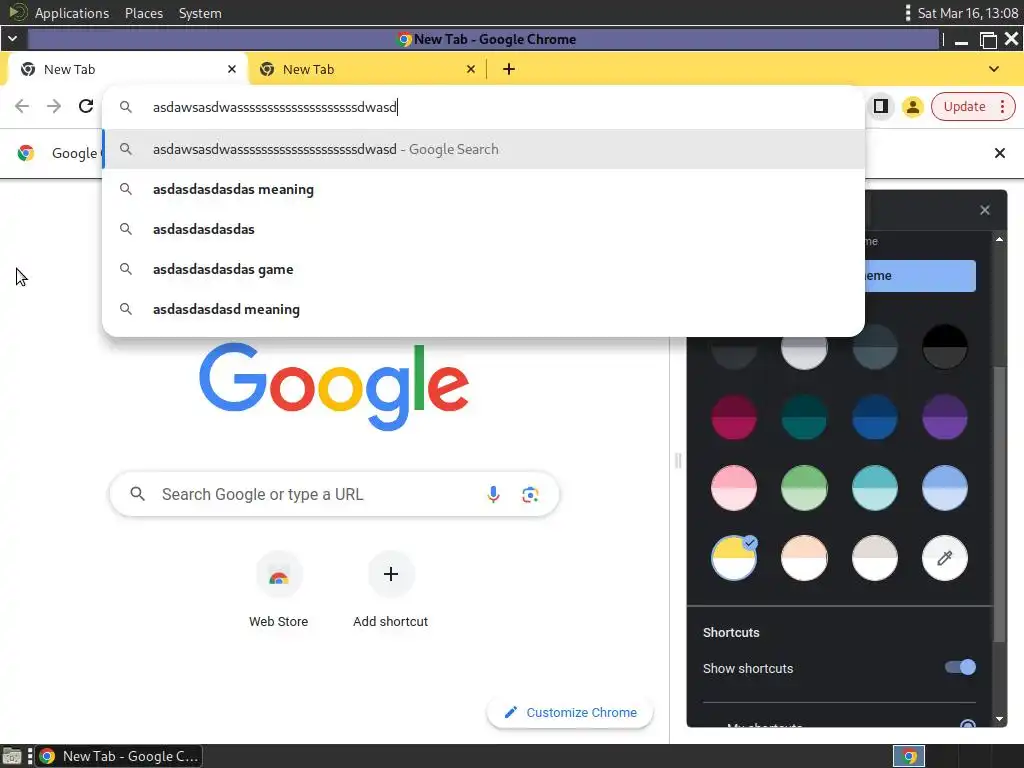
Task: Click the Google search box
Action: coord(334,494)
